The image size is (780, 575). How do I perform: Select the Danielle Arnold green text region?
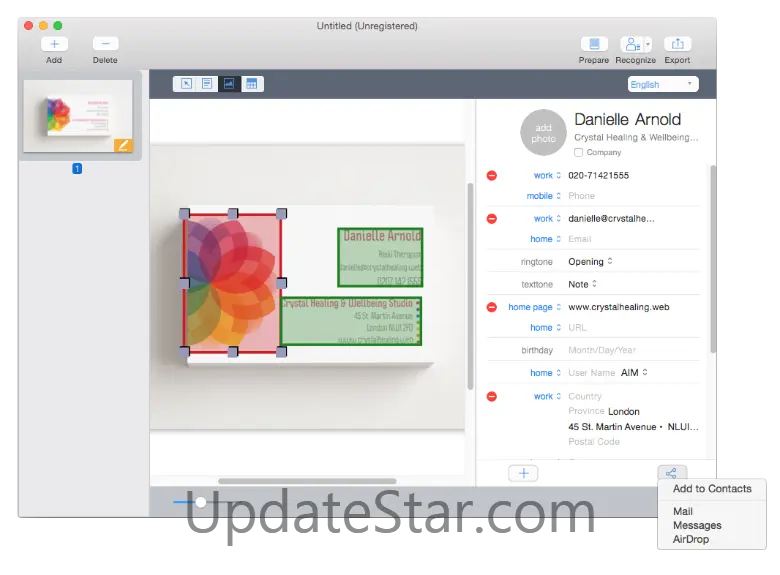click(380, 257)
